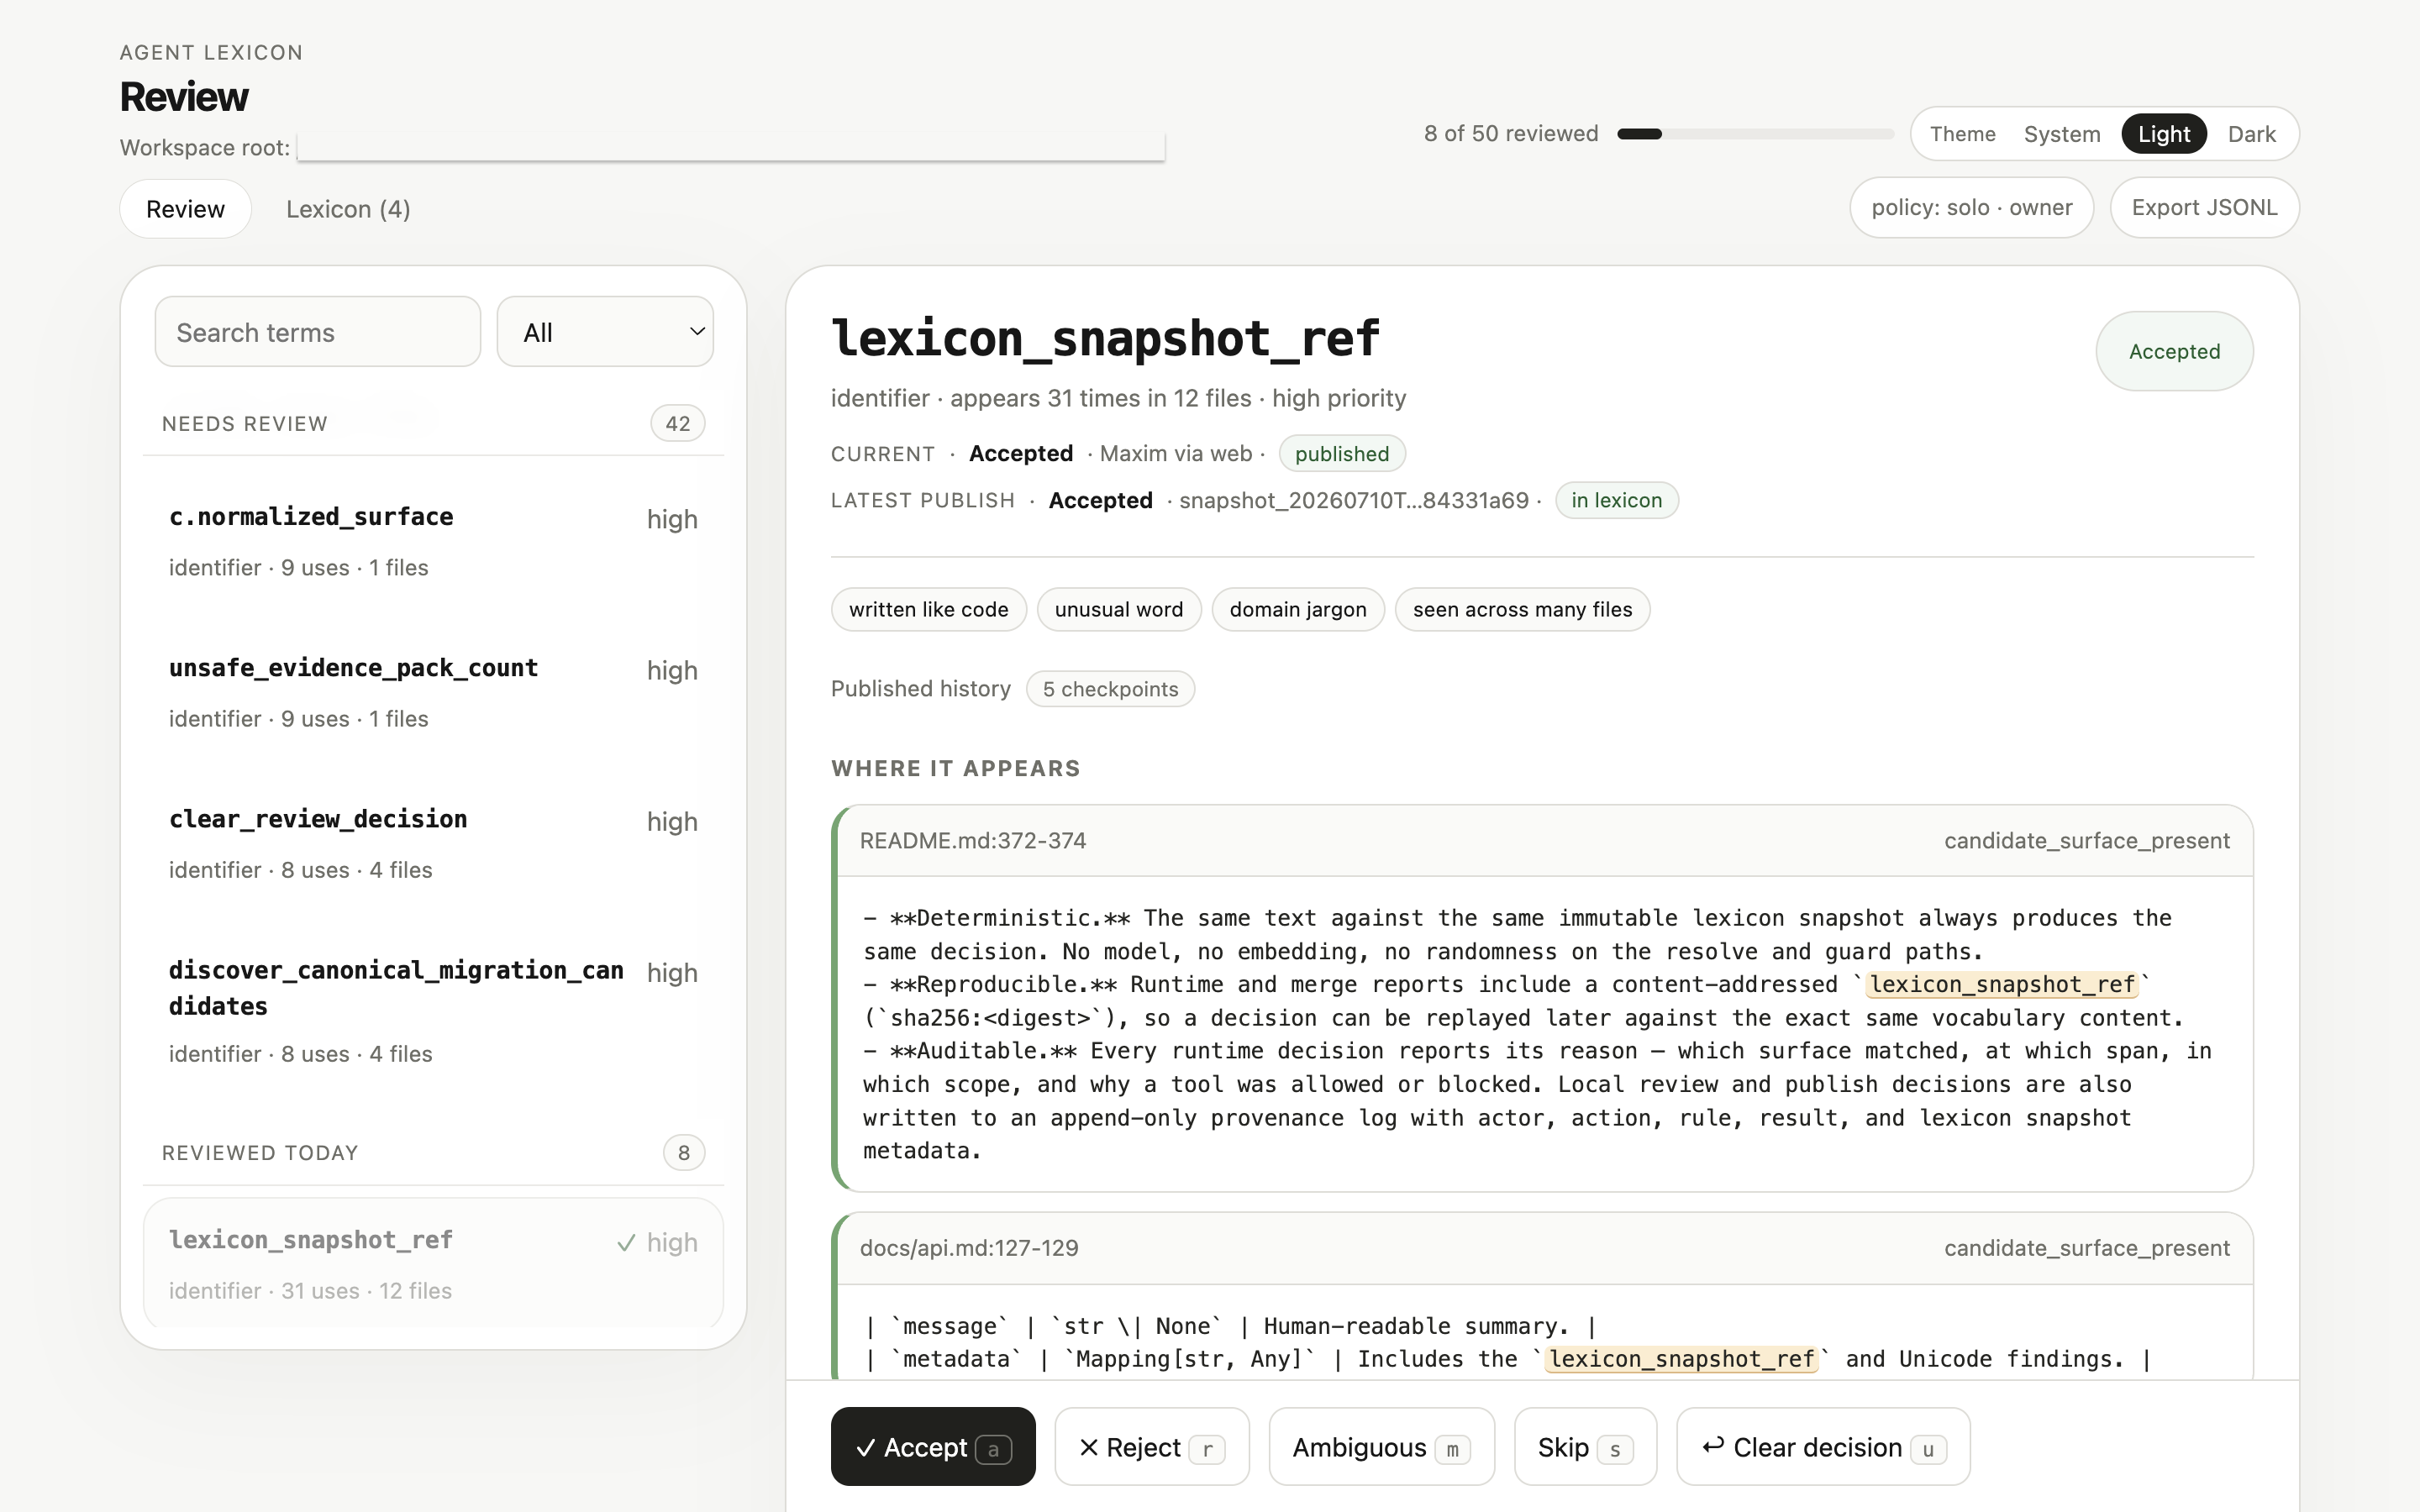This screenshot has width=2420, height=1512.
Task: Click the undo arrow icon on Clear decision
Action: tap(1713, 1445)
